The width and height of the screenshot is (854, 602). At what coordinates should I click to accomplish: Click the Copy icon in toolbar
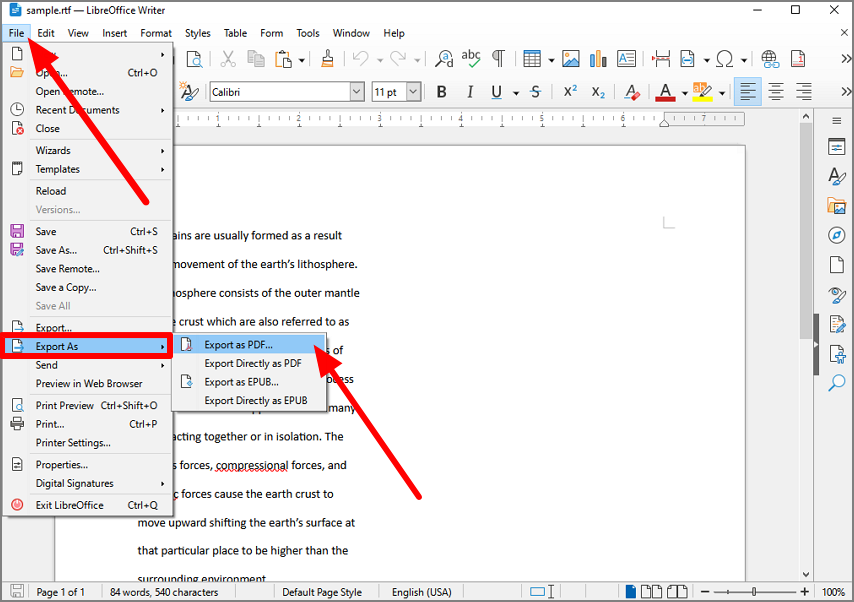tap(255, 59)
